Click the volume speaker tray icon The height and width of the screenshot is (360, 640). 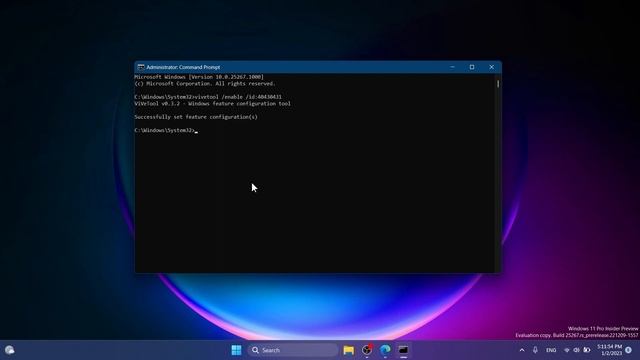[x=576, y=350]
